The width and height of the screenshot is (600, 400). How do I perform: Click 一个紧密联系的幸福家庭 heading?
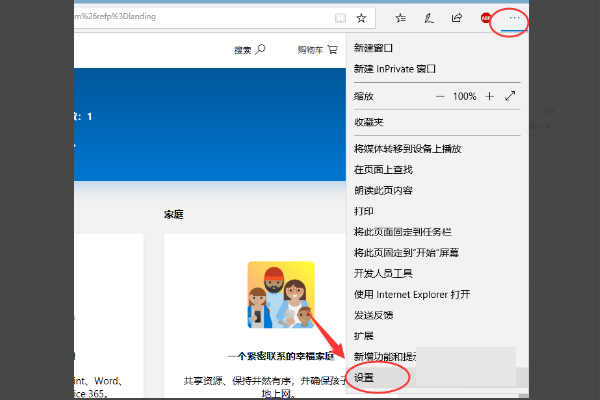[281, 356]
